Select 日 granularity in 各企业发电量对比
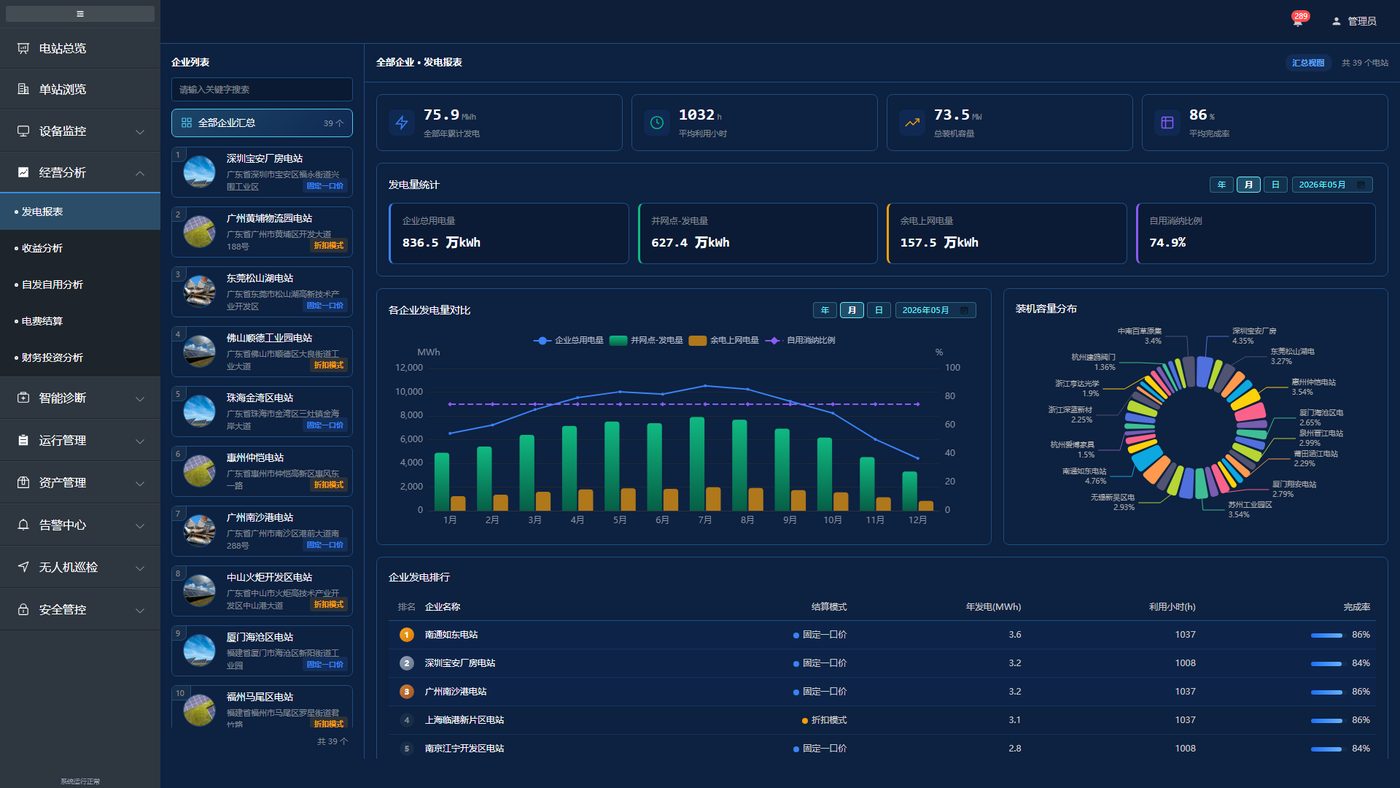This screenshot has height=788, width=1400. (878, 310)
